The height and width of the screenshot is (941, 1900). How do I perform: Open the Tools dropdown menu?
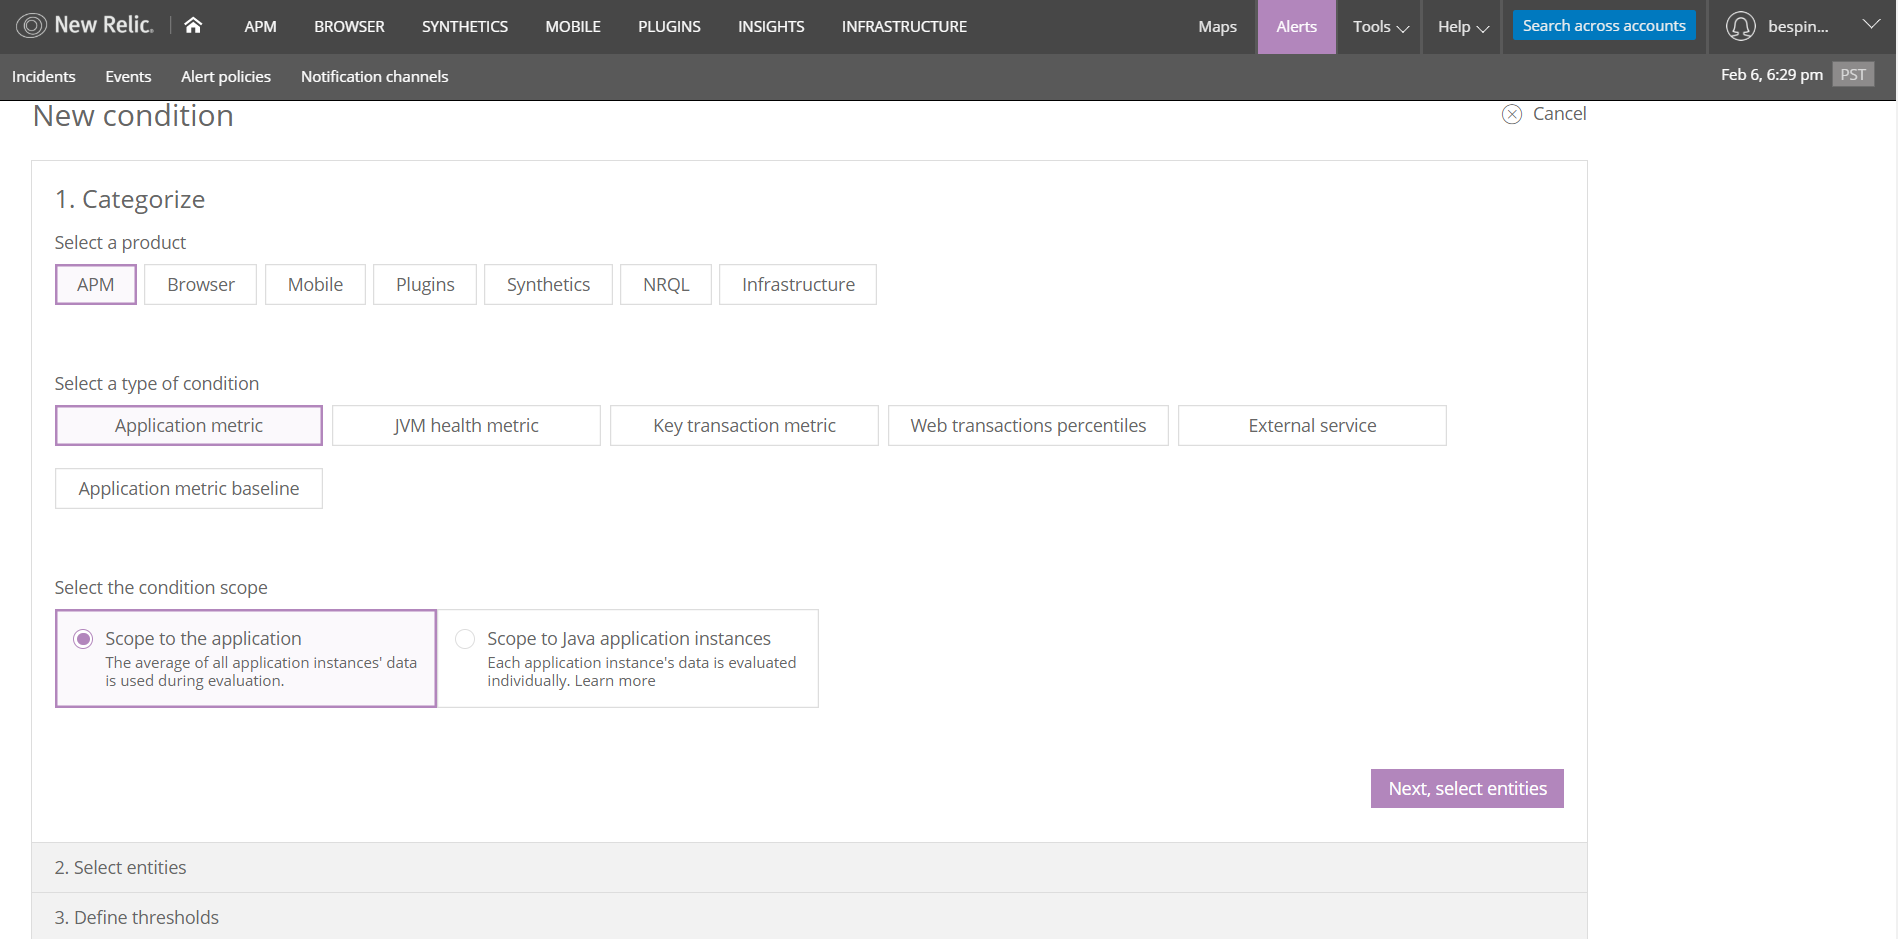pos(1380,27)
